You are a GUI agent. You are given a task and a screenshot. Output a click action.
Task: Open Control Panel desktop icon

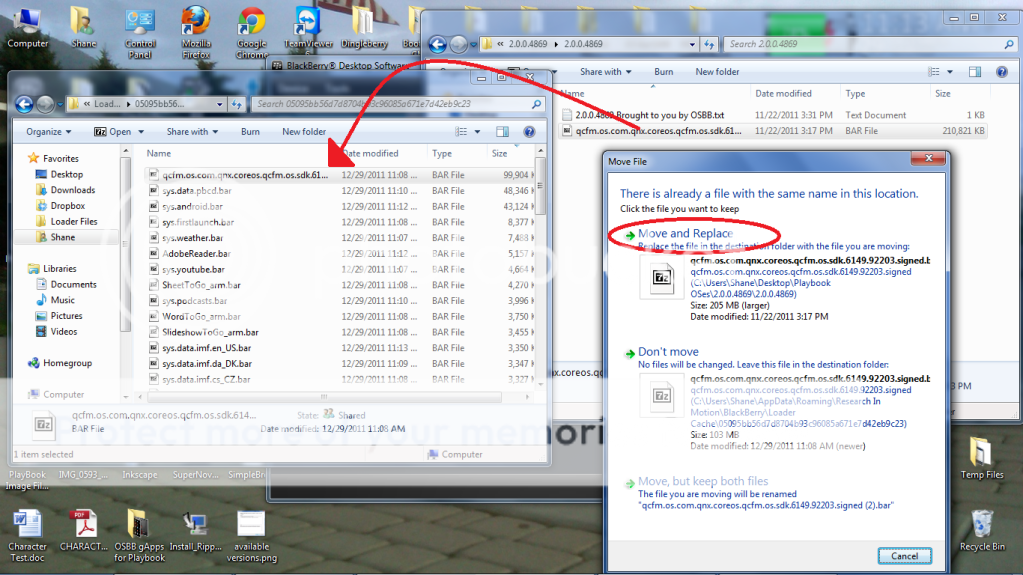pos(140,33)
